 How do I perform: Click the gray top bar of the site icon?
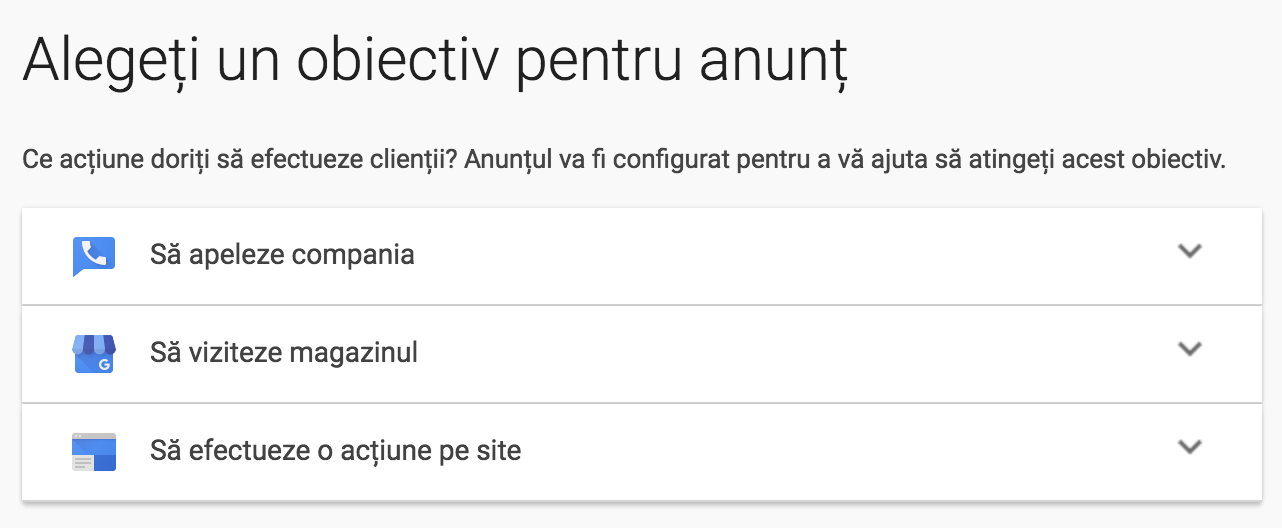94,437
